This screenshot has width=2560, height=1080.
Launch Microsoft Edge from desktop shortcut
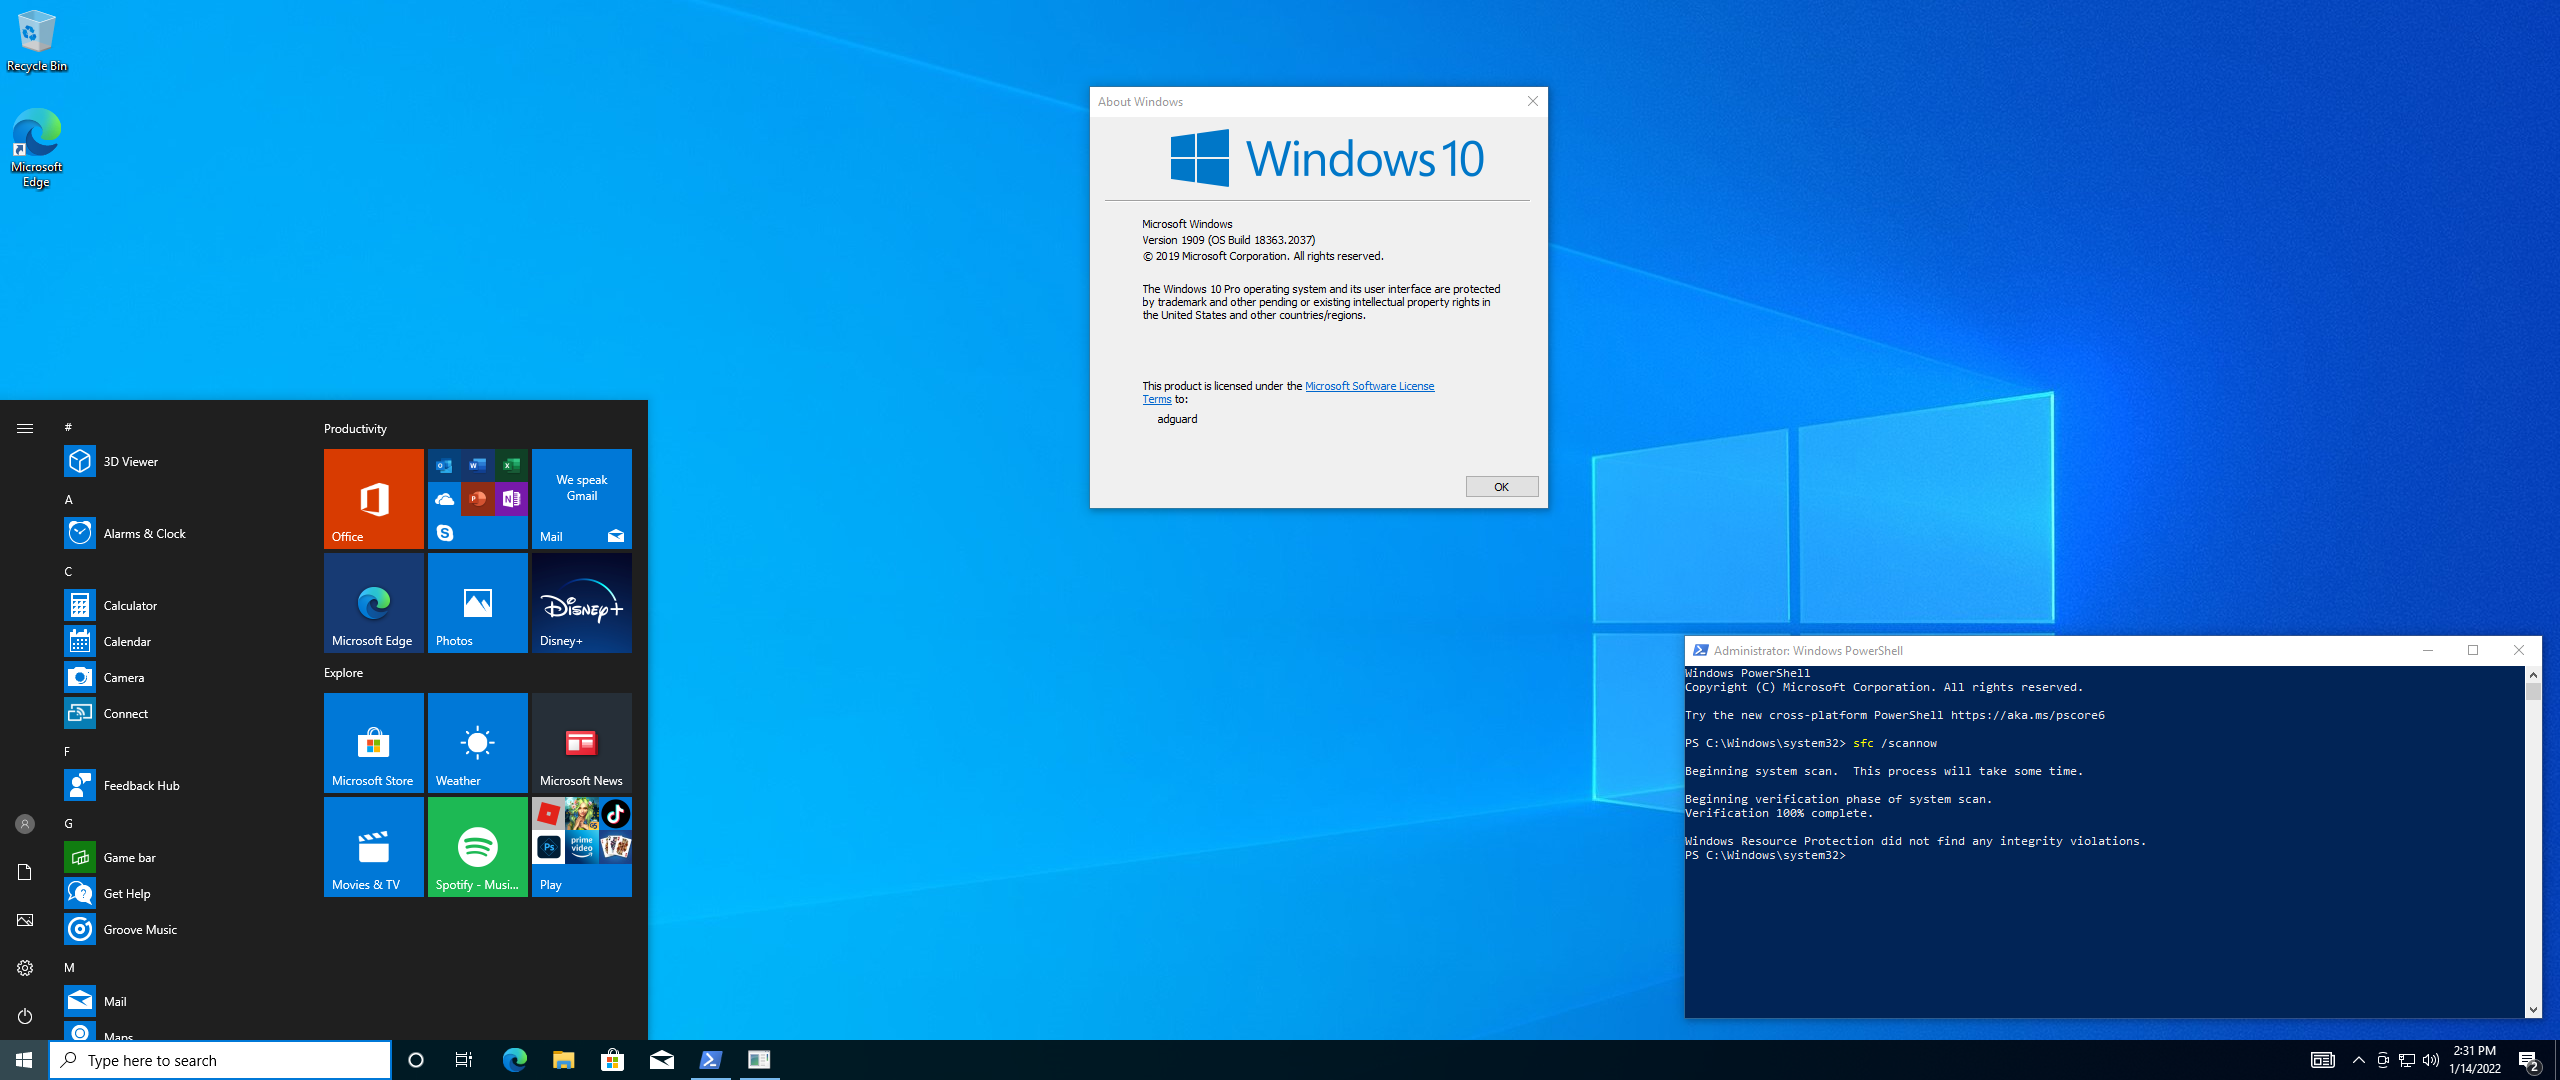pos(36,148)
